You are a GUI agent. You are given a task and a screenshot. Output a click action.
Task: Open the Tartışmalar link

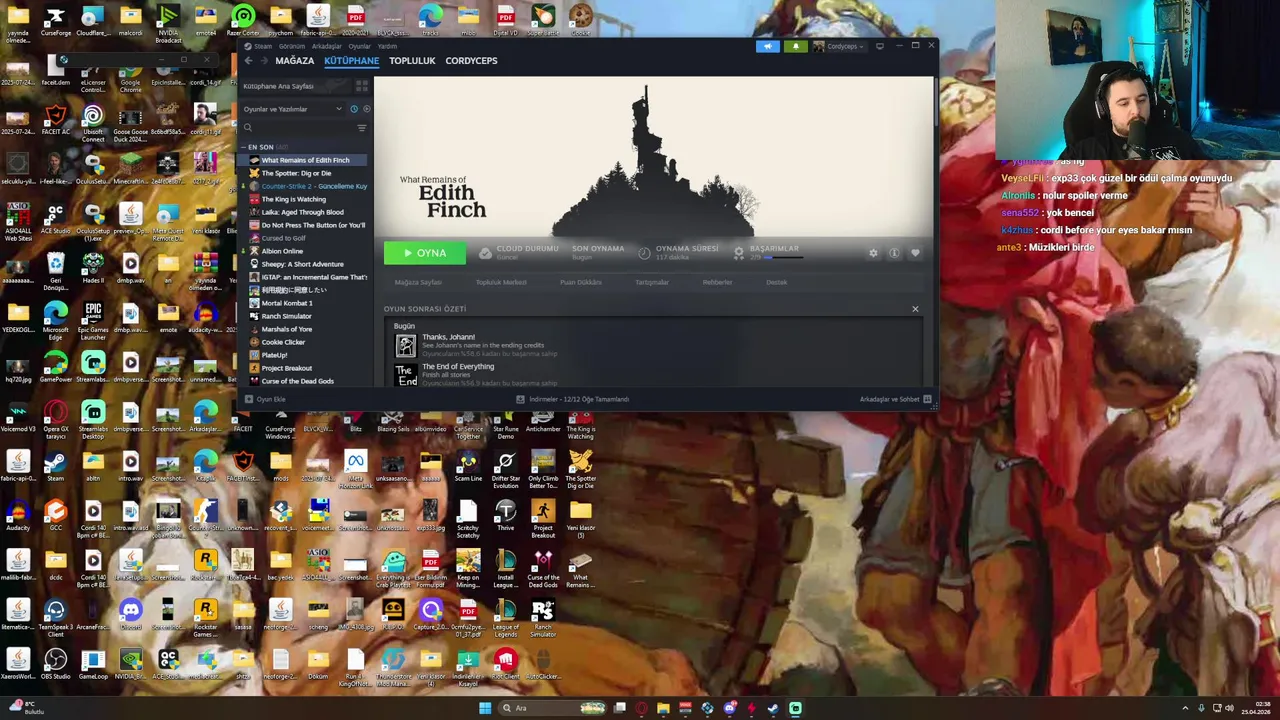[x=652, y=282]
